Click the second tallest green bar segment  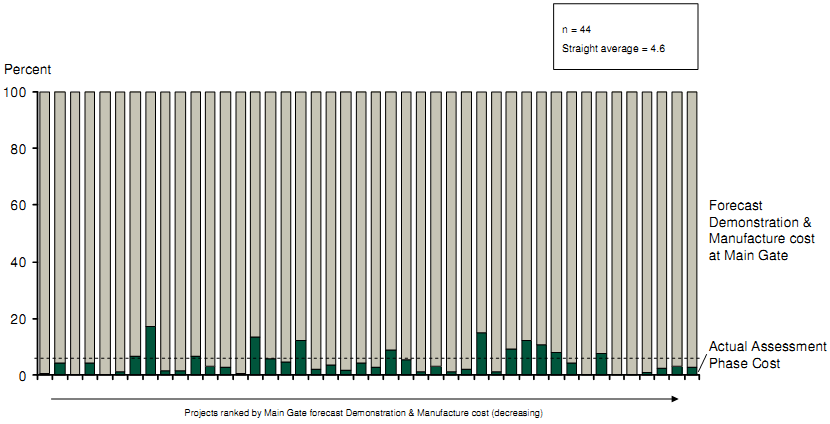point(481,354)
